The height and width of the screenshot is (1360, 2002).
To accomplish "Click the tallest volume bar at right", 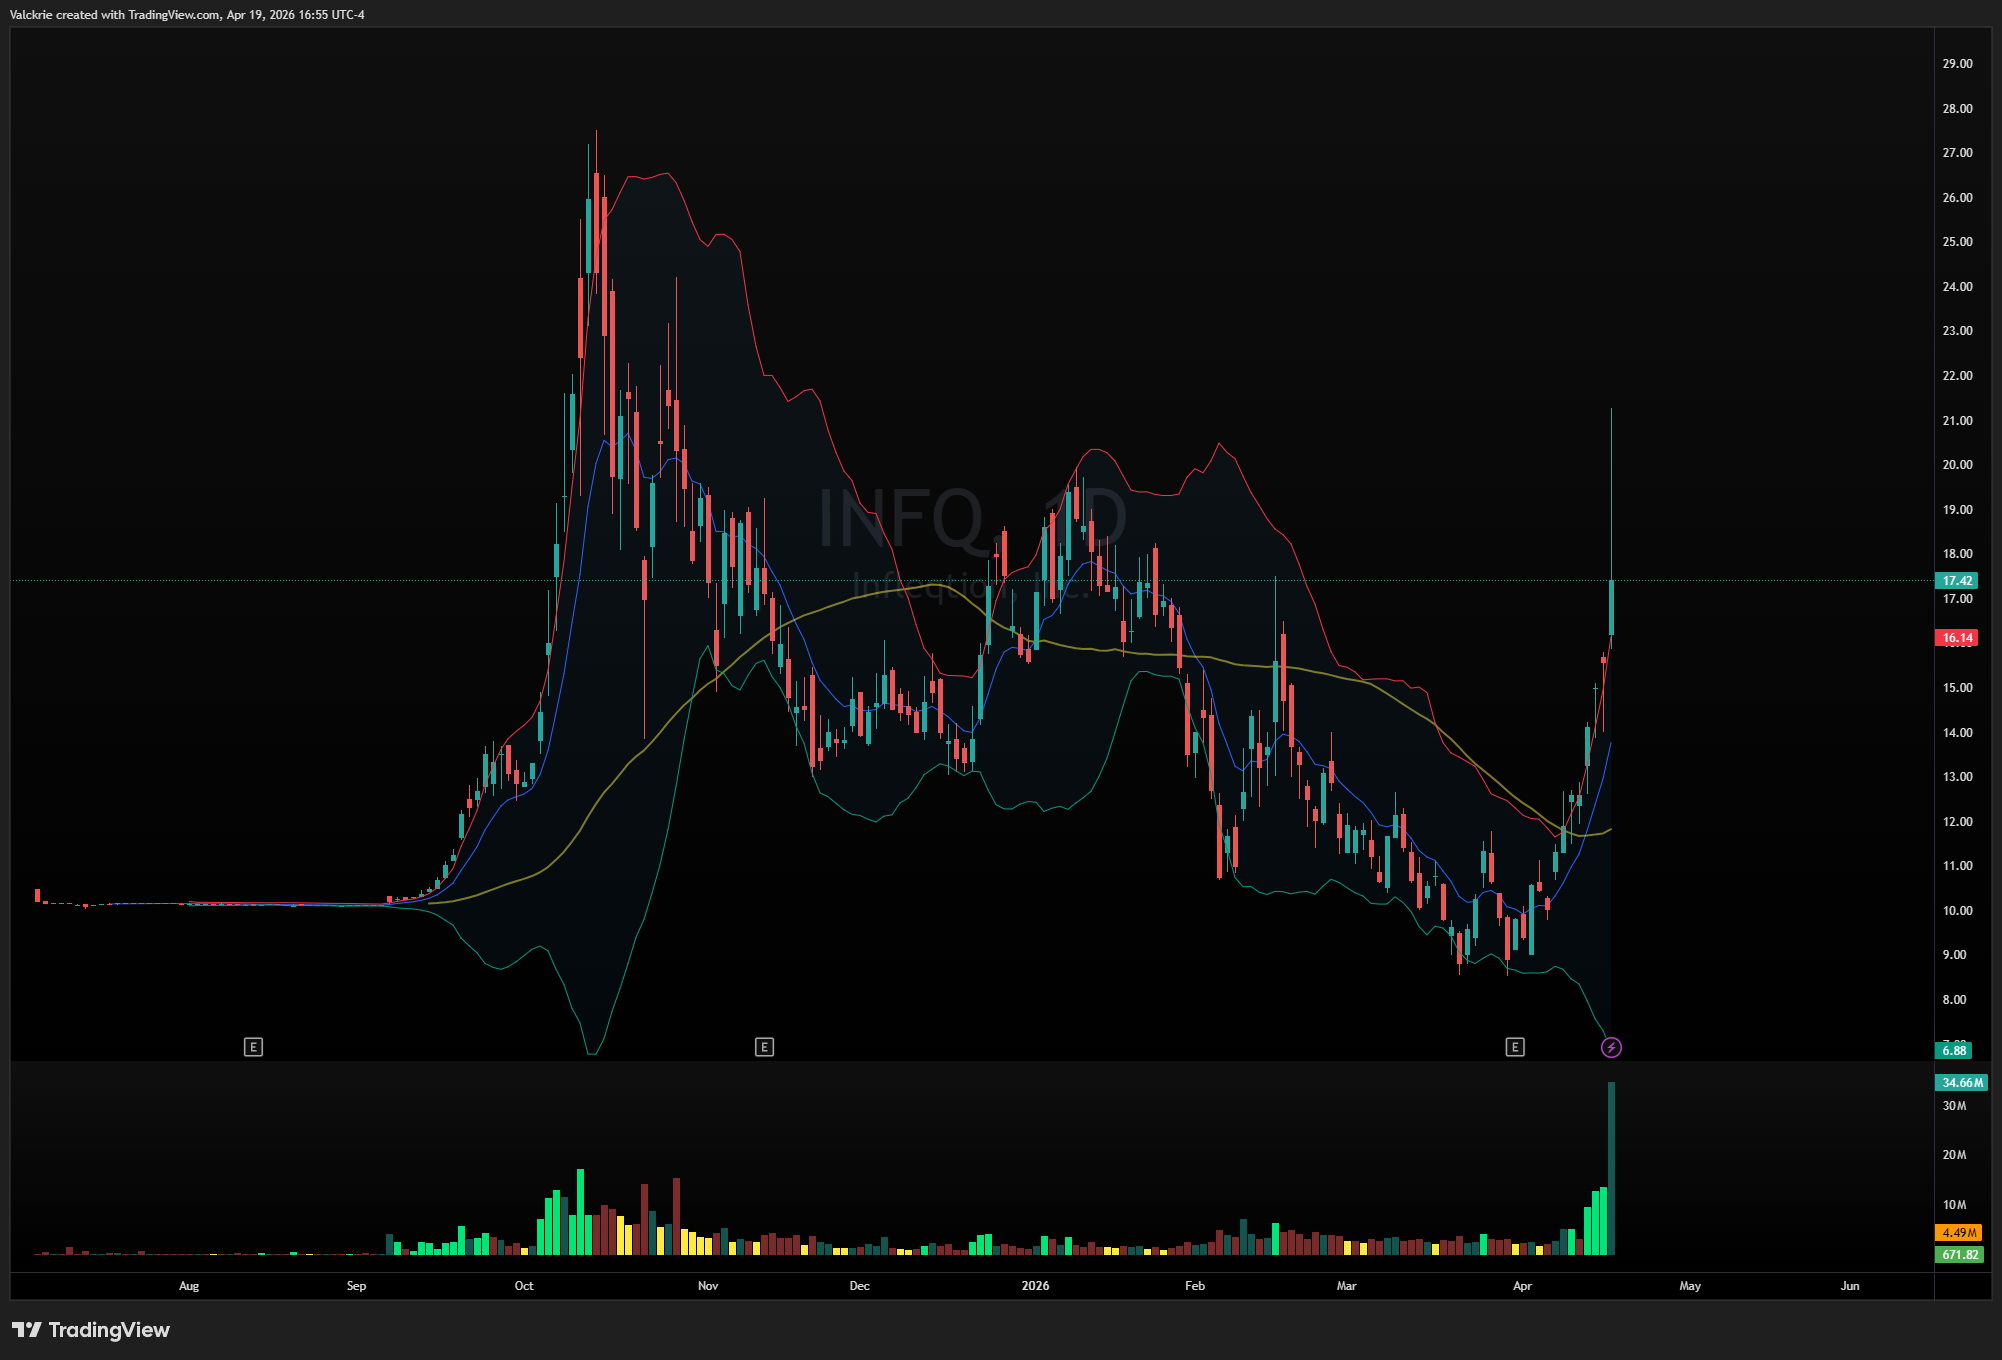I will click(x=1611, y=1168).
